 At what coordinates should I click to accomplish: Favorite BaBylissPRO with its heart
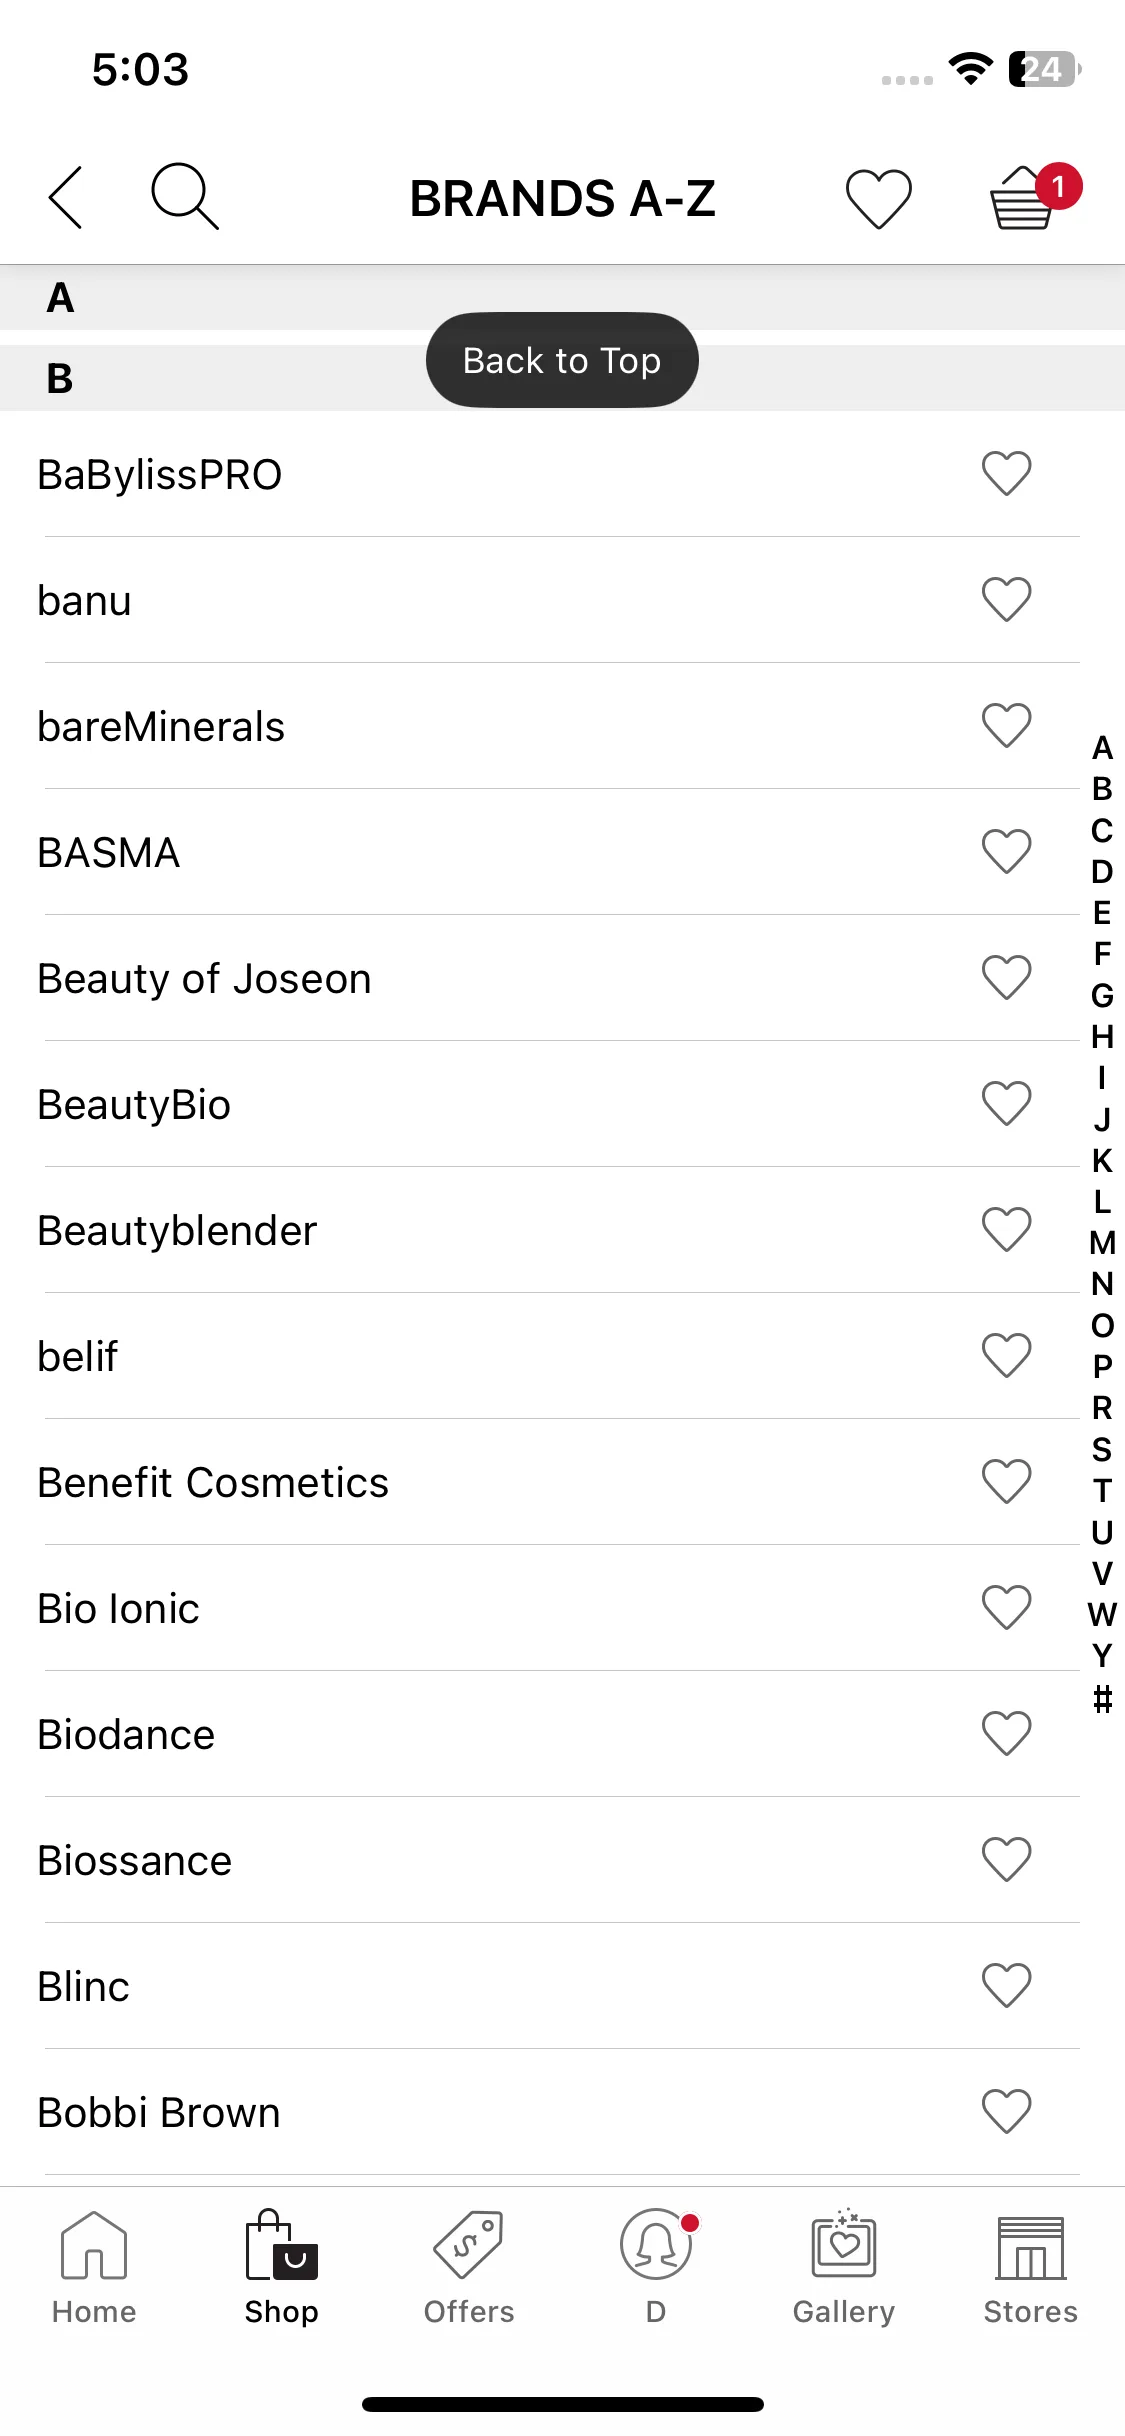point(1006,473)
